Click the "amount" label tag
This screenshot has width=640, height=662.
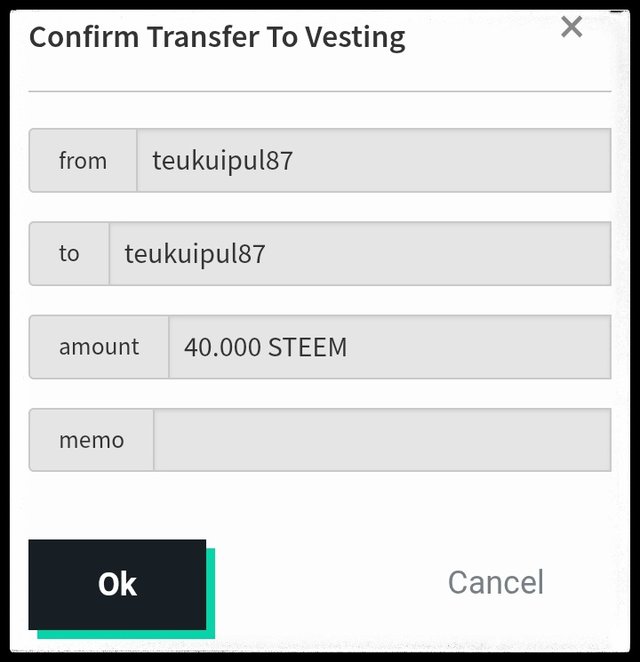(x=99, y=347)
